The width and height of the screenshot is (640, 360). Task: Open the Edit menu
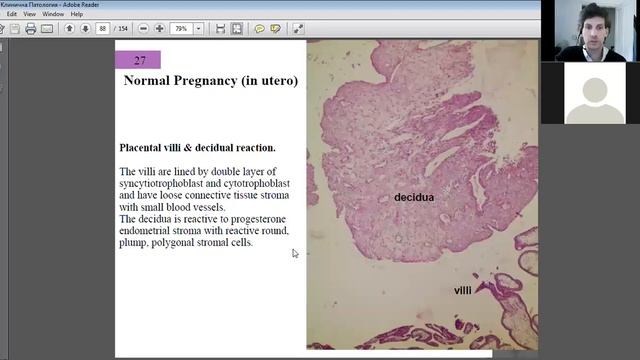point(11,14)
